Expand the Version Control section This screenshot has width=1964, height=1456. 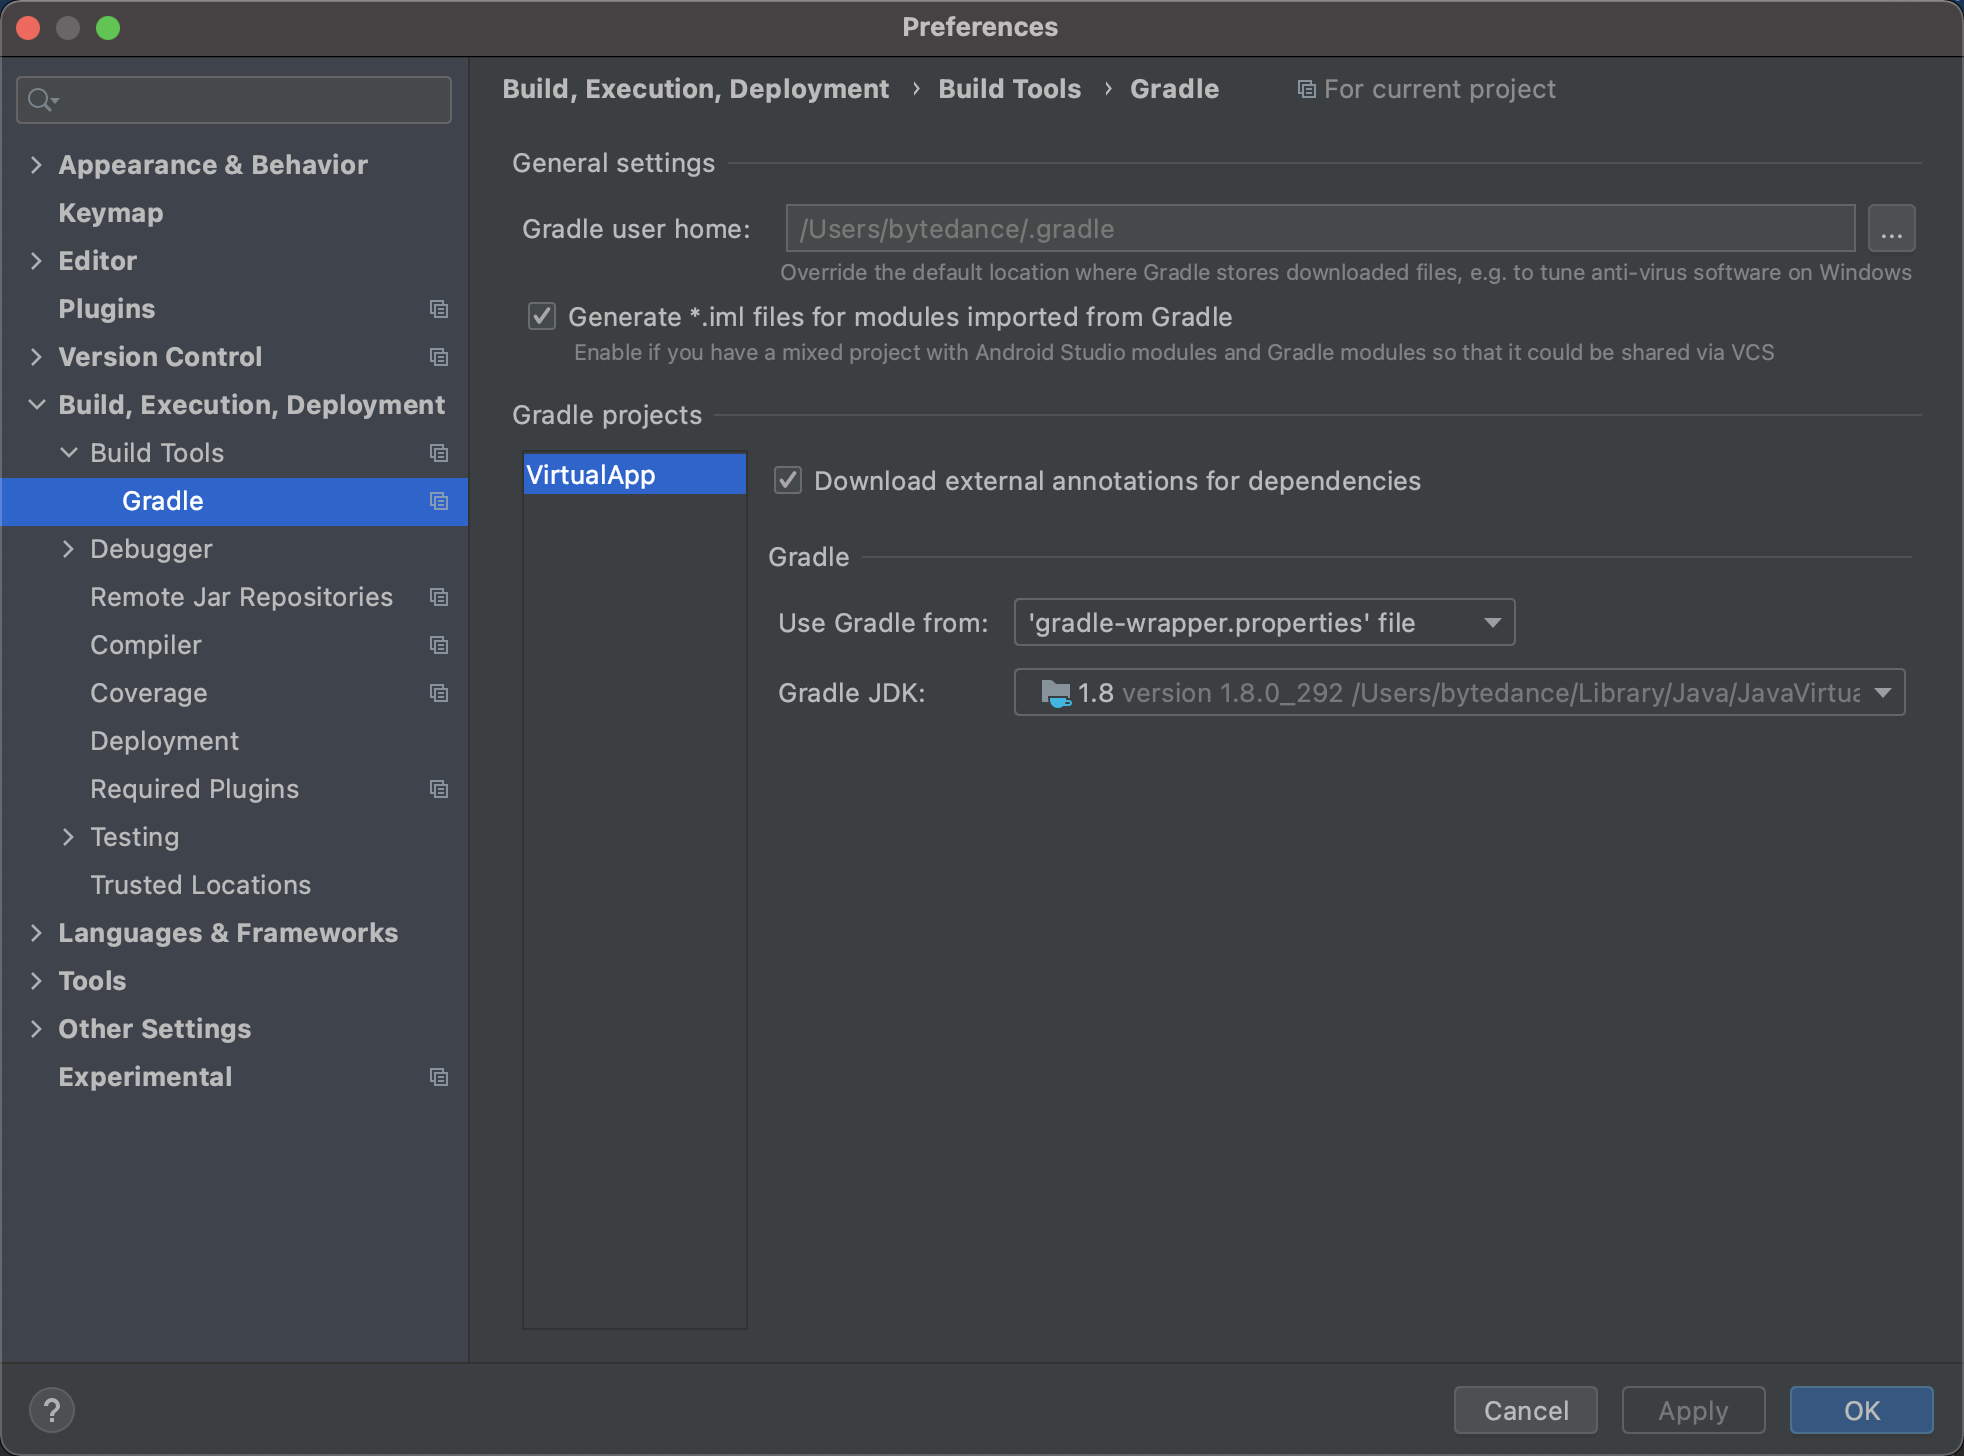(36, 357)
